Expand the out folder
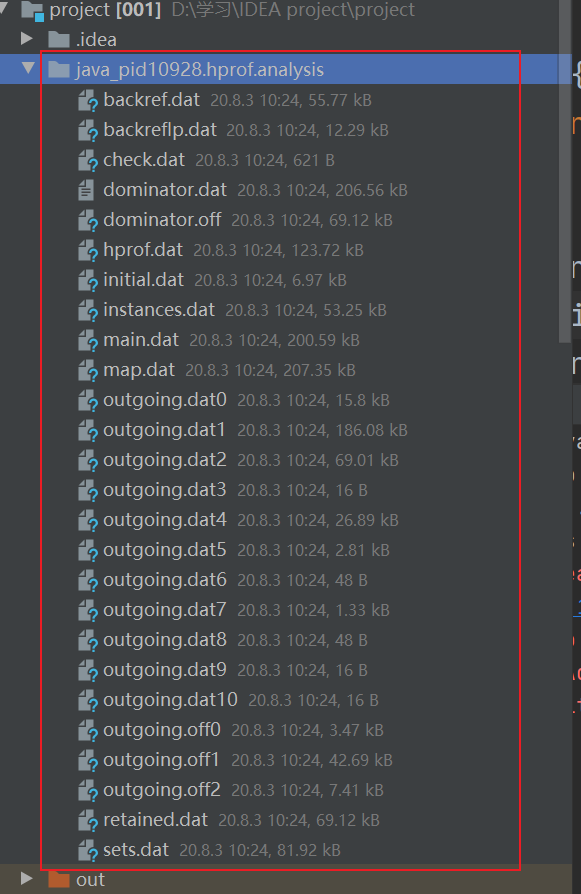Viewport: 581px width, 894px height. point(26,878)
